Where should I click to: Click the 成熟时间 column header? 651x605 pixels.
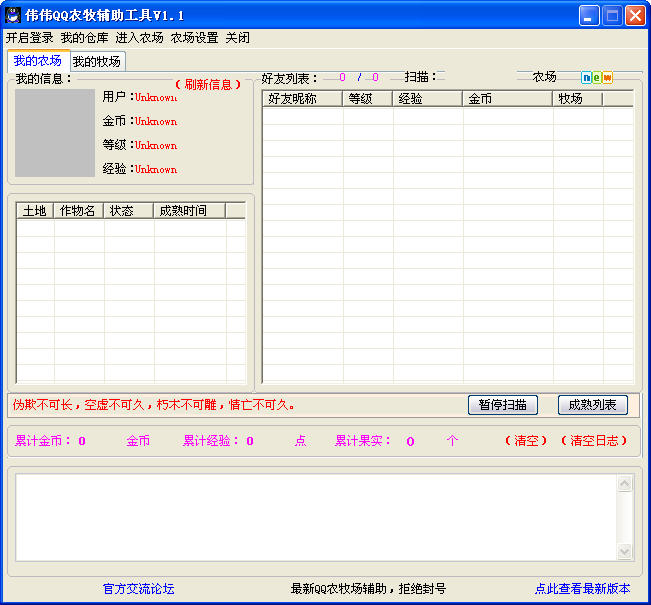(190, 211)
